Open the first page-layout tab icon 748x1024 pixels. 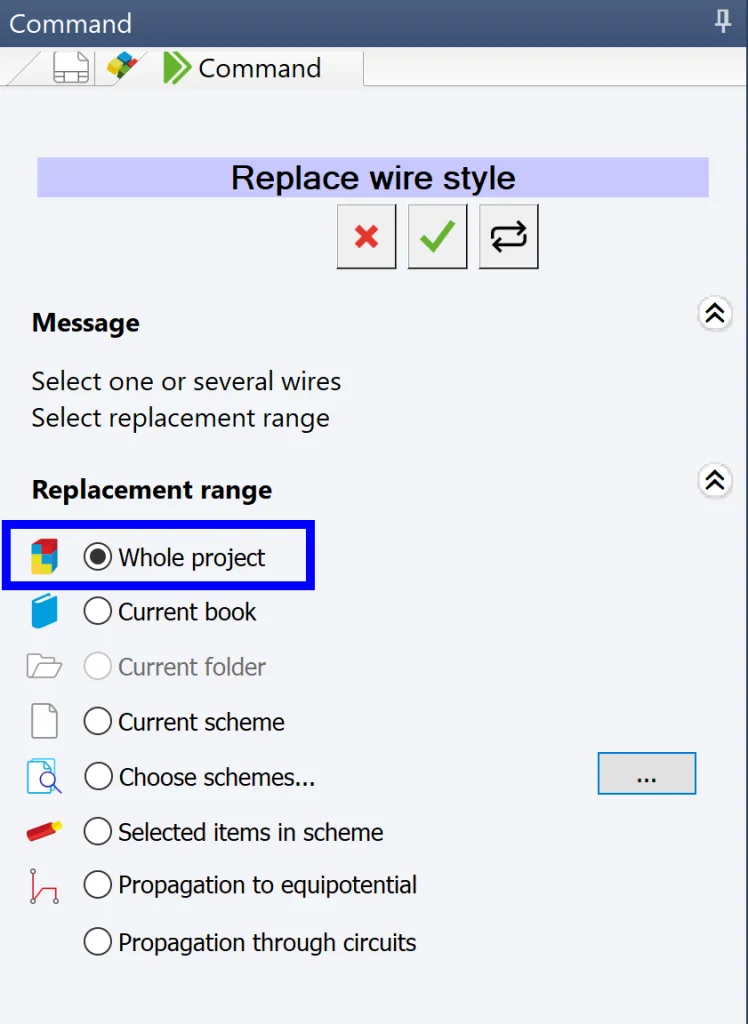71,68
